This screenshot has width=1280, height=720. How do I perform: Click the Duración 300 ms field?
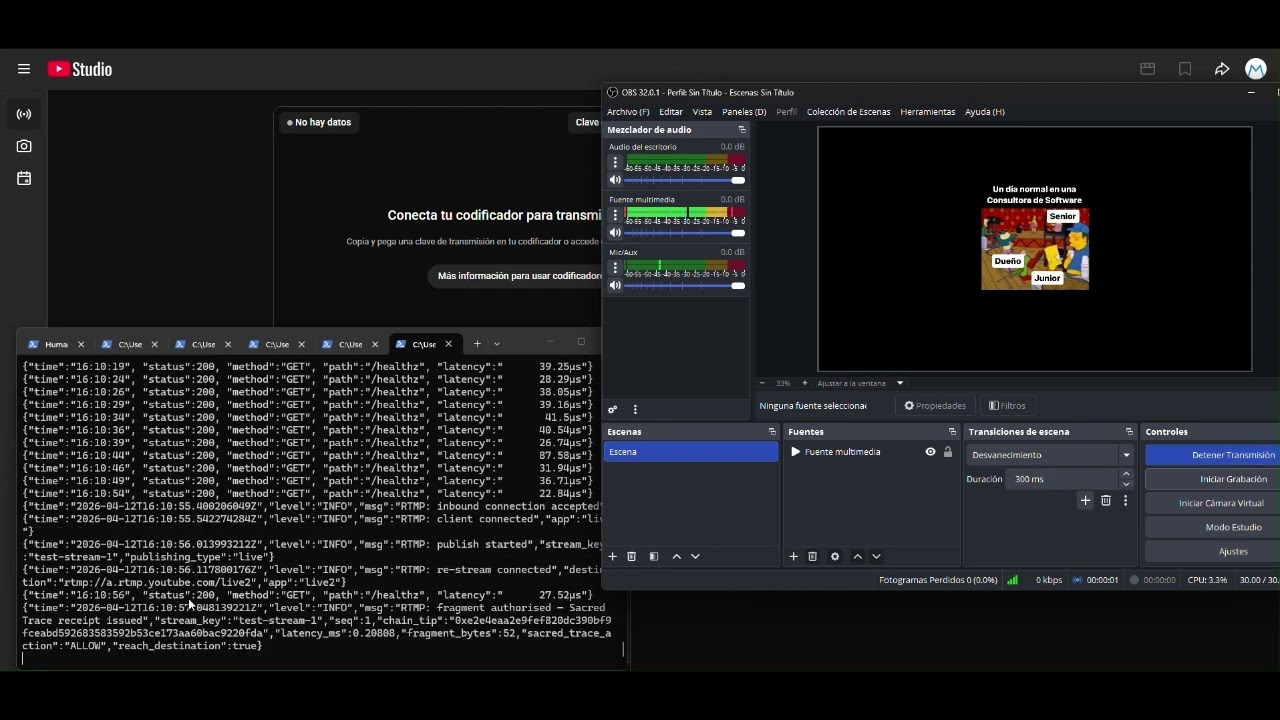1062,479
